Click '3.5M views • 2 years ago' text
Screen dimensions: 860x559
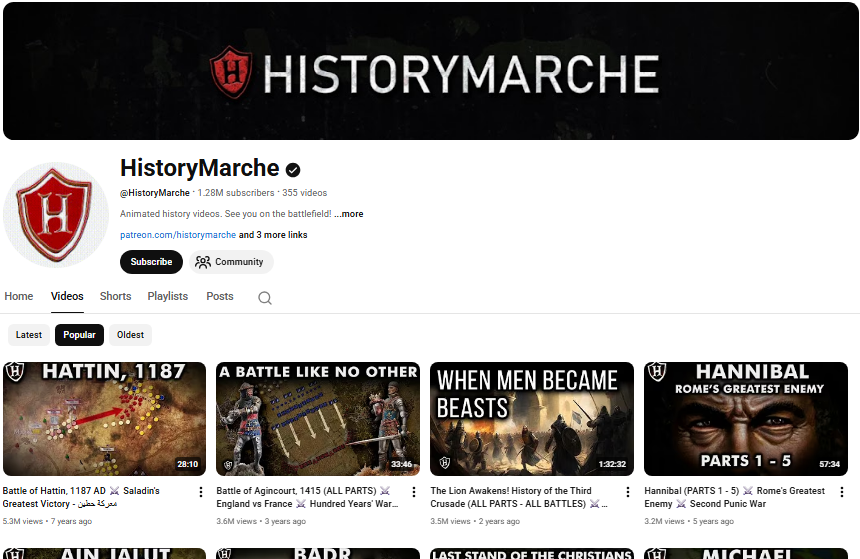point(475,521)
